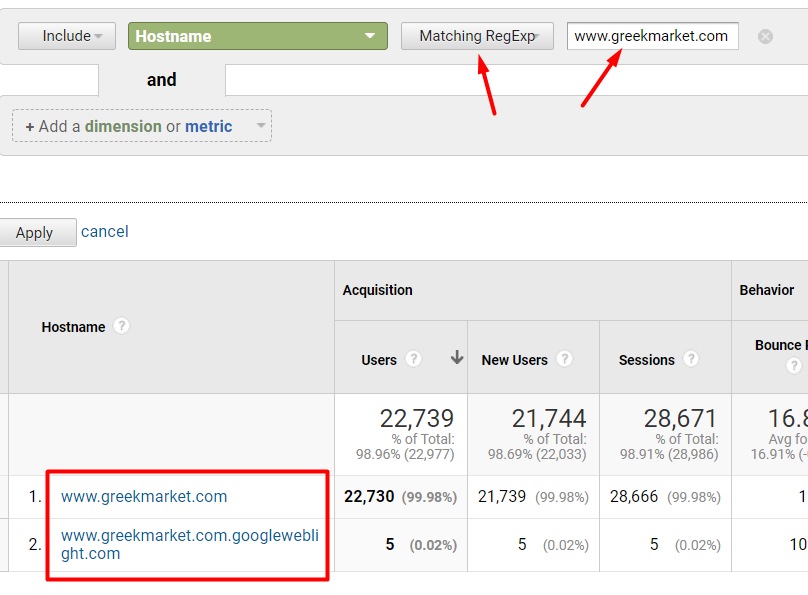Remove the Hostname filter with the X icon
Viewport: 808px width, 595px height.
(765, 37)
